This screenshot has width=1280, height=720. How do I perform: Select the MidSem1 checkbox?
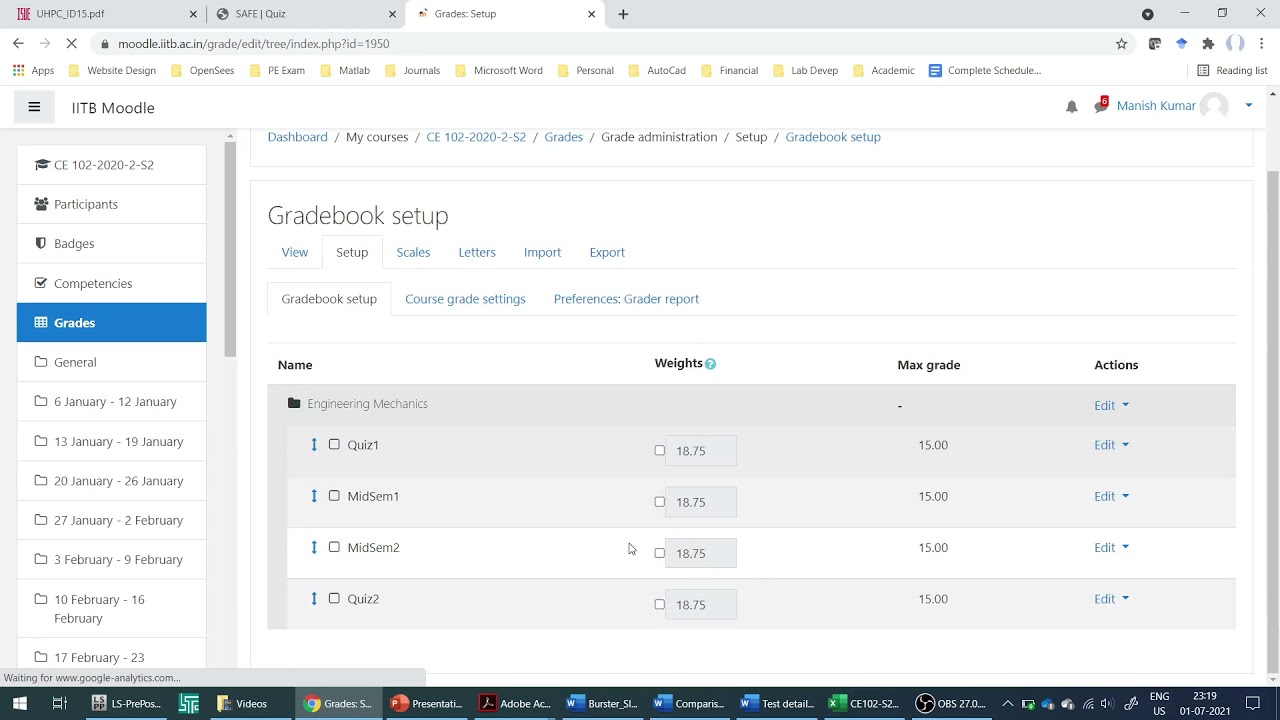334,496
